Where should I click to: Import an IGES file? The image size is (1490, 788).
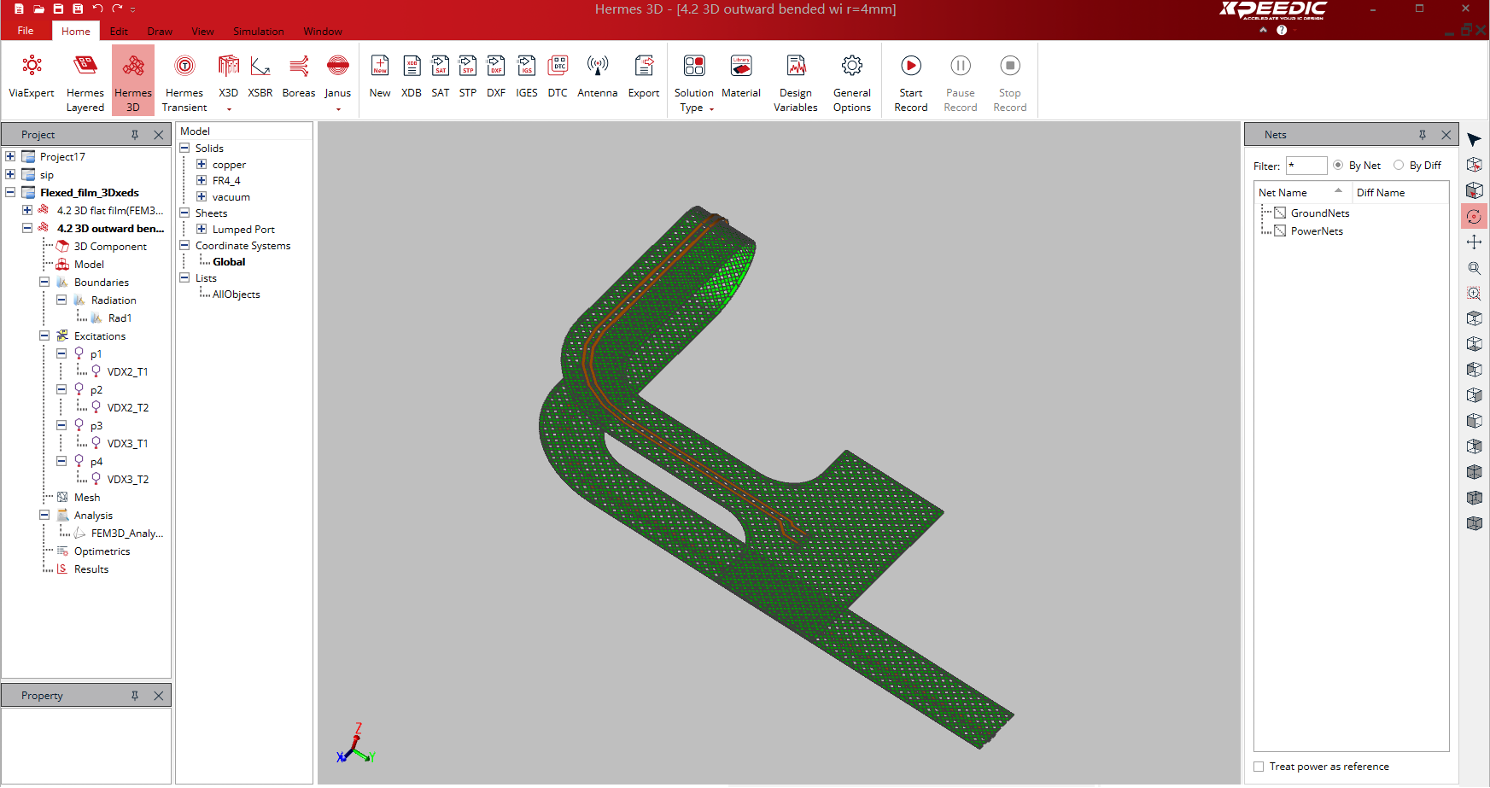pos(526,77)
